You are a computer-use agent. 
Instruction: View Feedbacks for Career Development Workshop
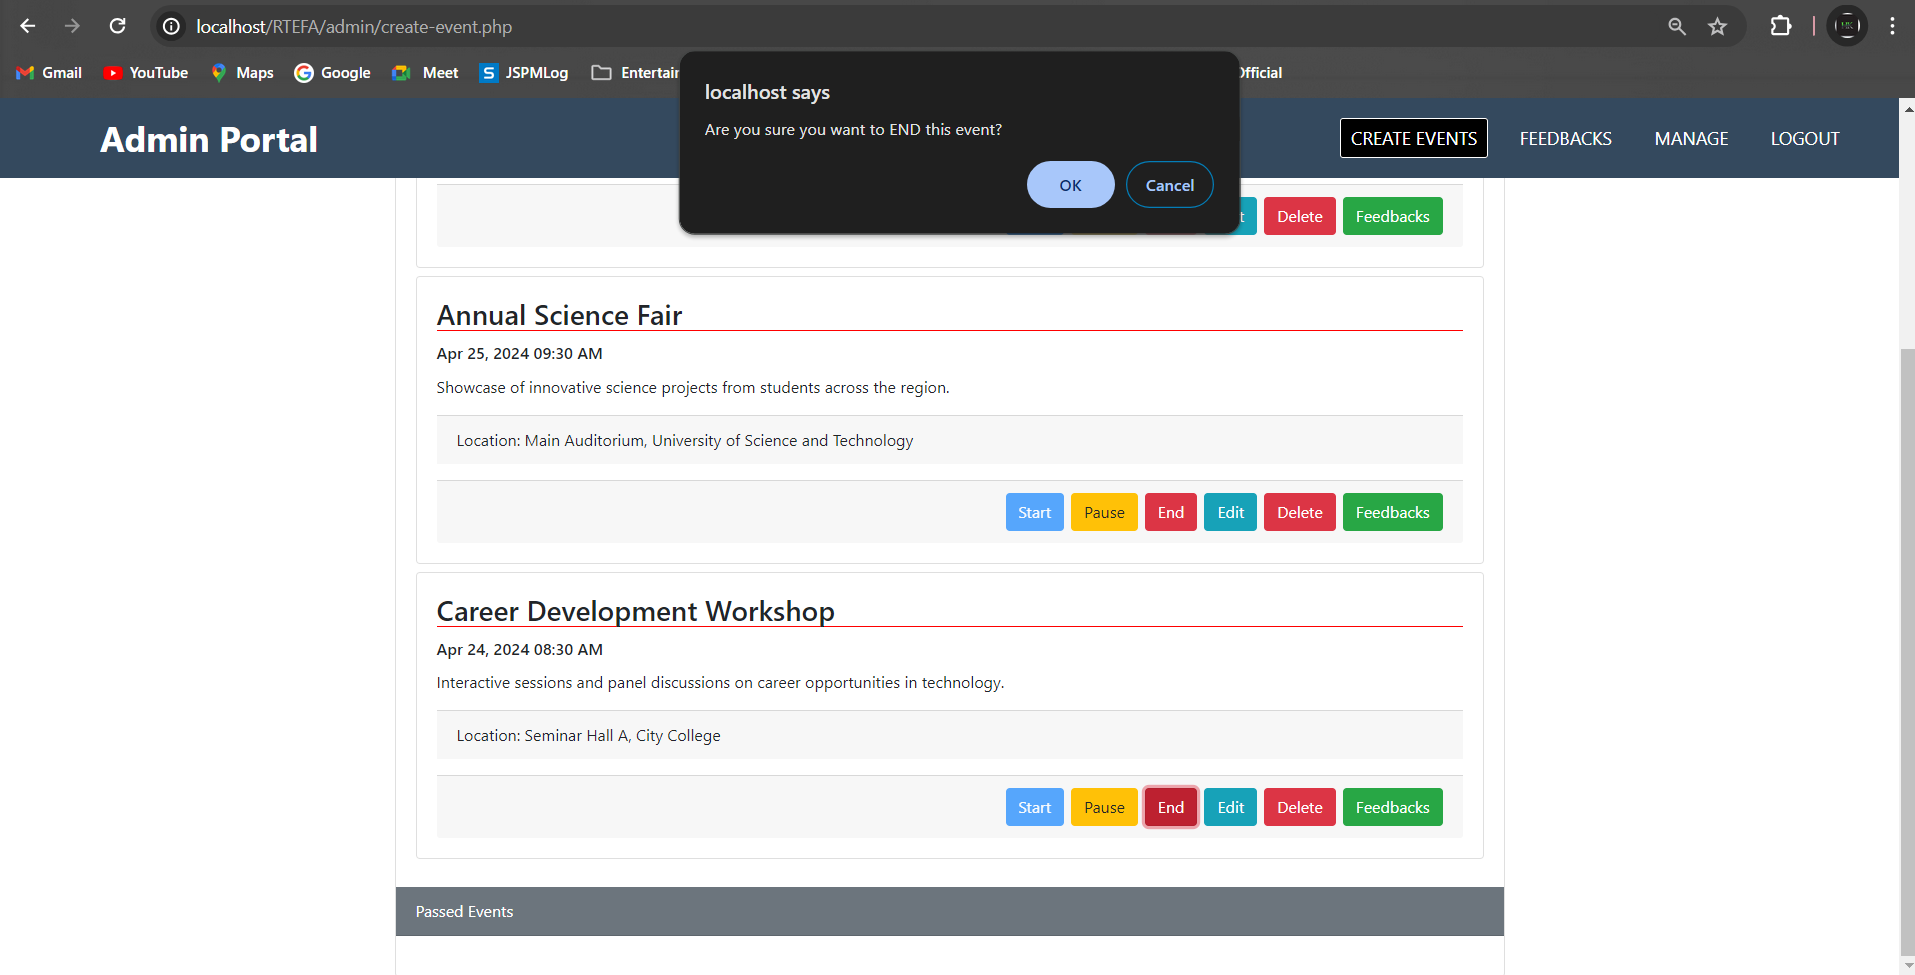(1392, 807)
